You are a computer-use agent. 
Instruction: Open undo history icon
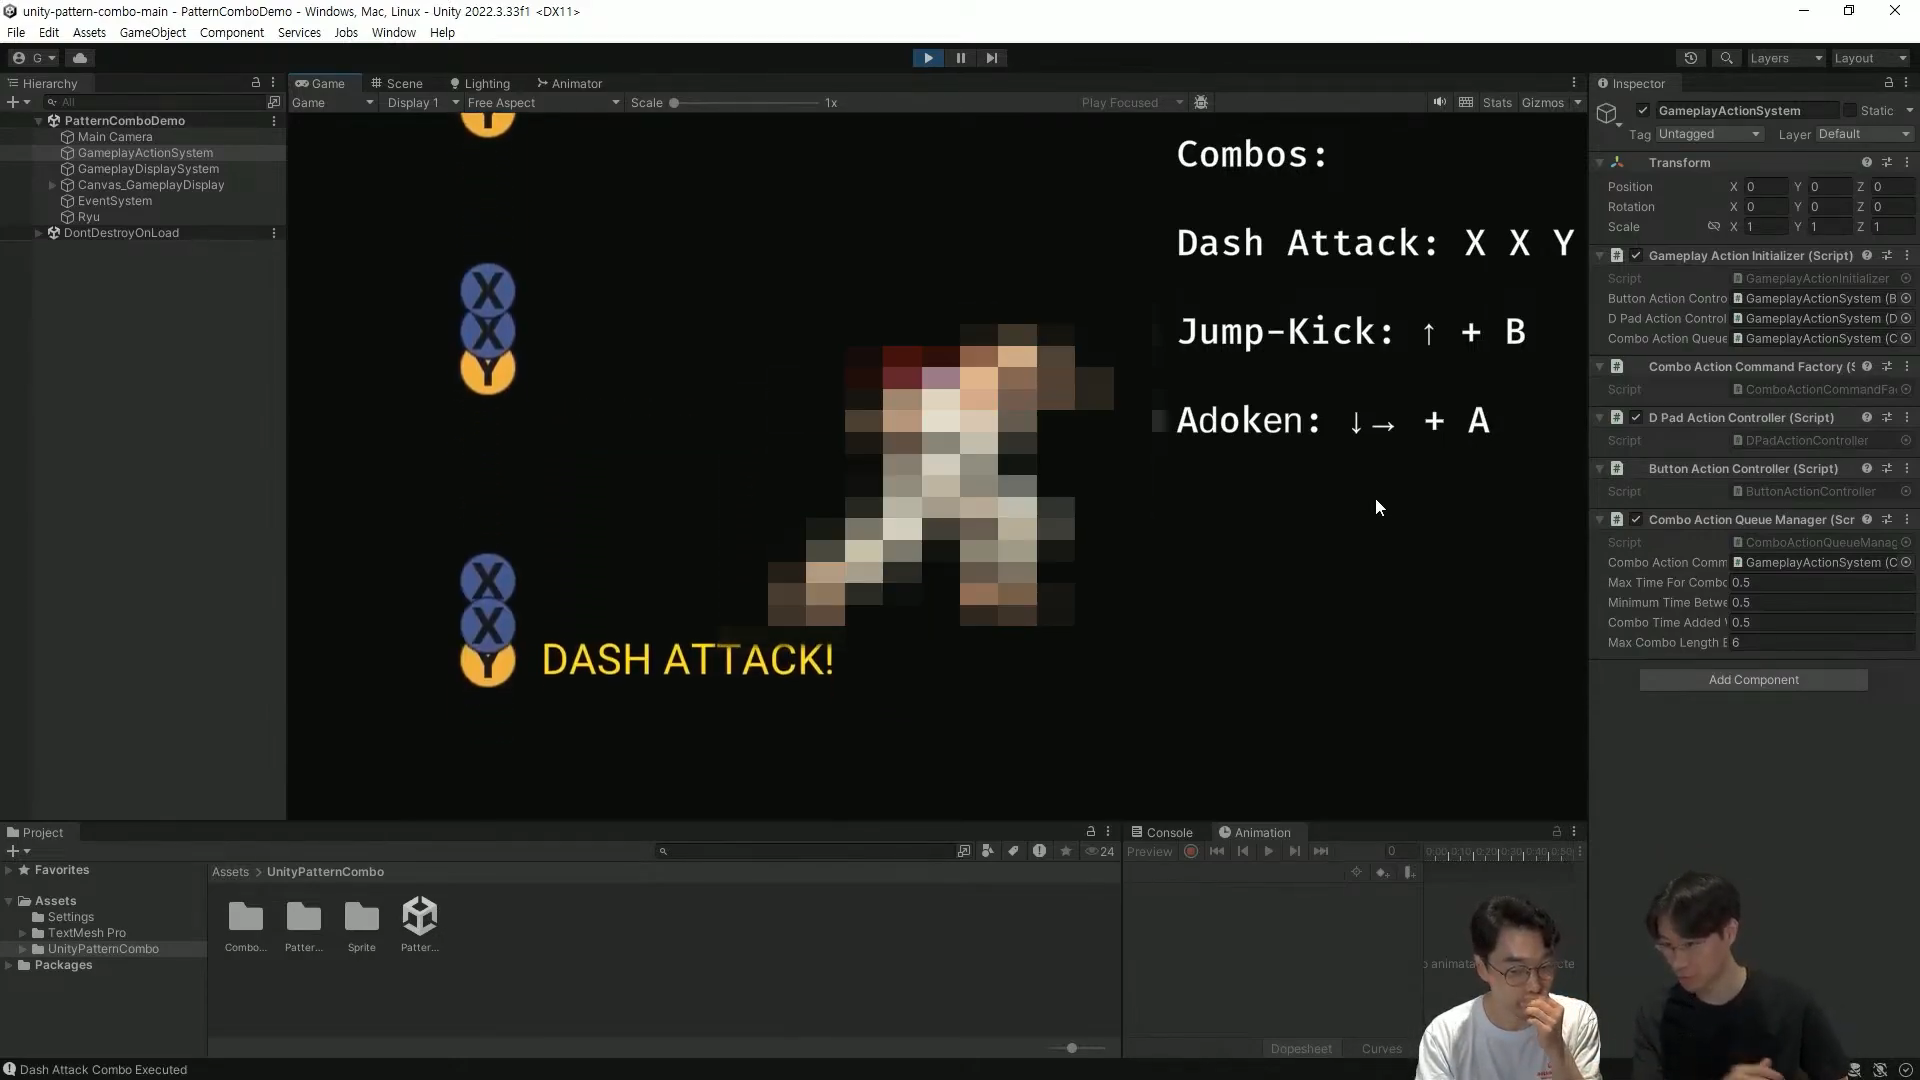point(1690,58)
